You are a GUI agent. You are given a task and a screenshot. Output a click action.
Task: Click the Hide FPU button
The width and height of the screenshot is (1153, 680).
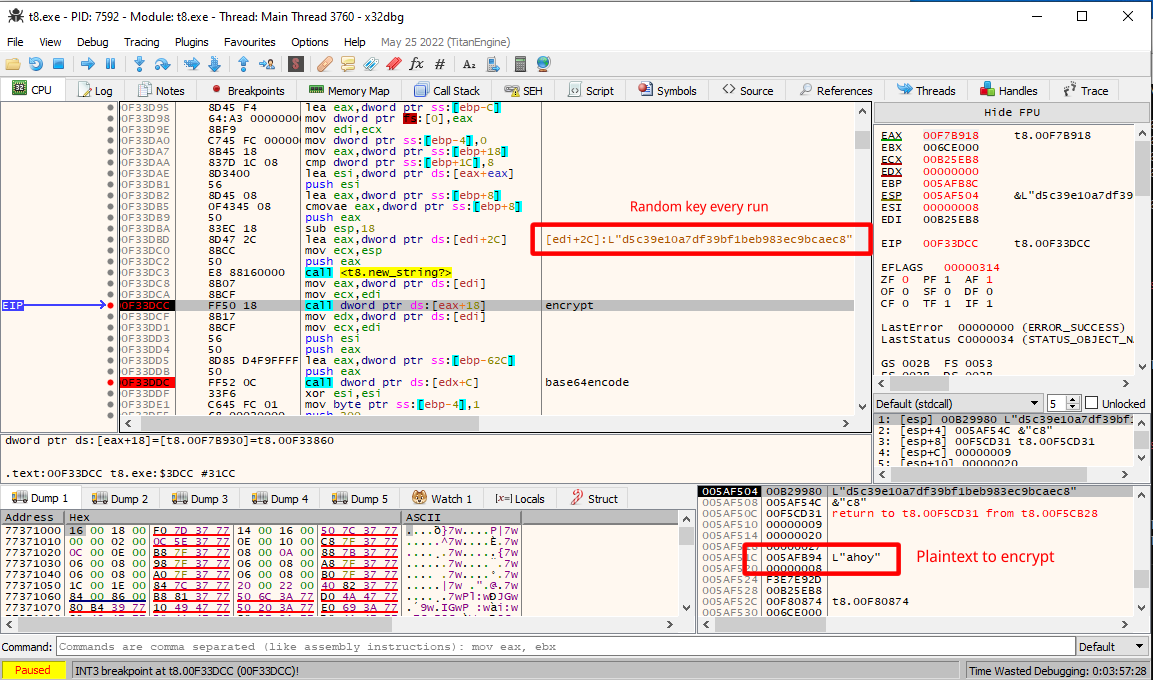[x=1011, y=112]
